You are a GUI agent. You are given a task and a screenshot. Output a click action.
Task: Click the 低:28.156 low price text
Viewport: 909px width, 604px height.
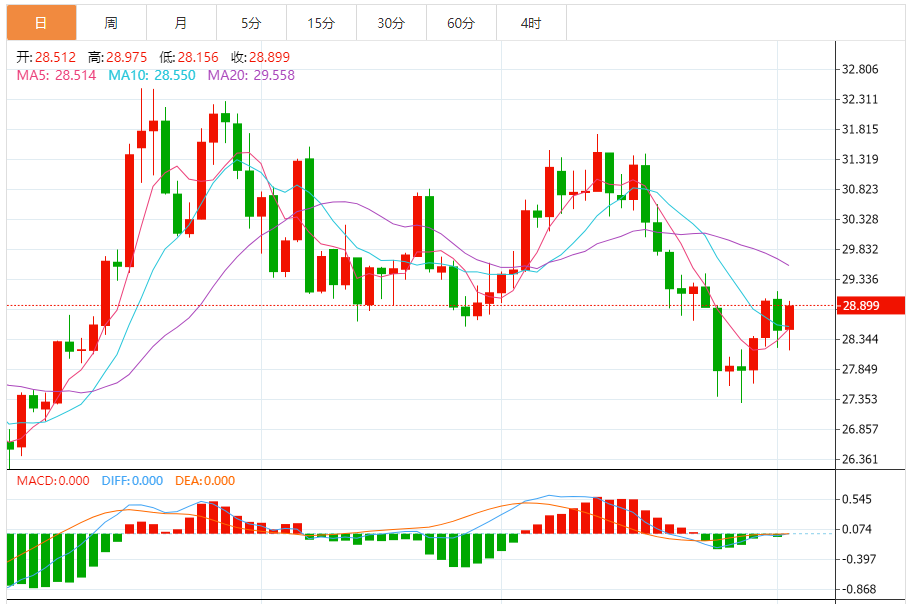pyautogui.click(x=189, y=57)
